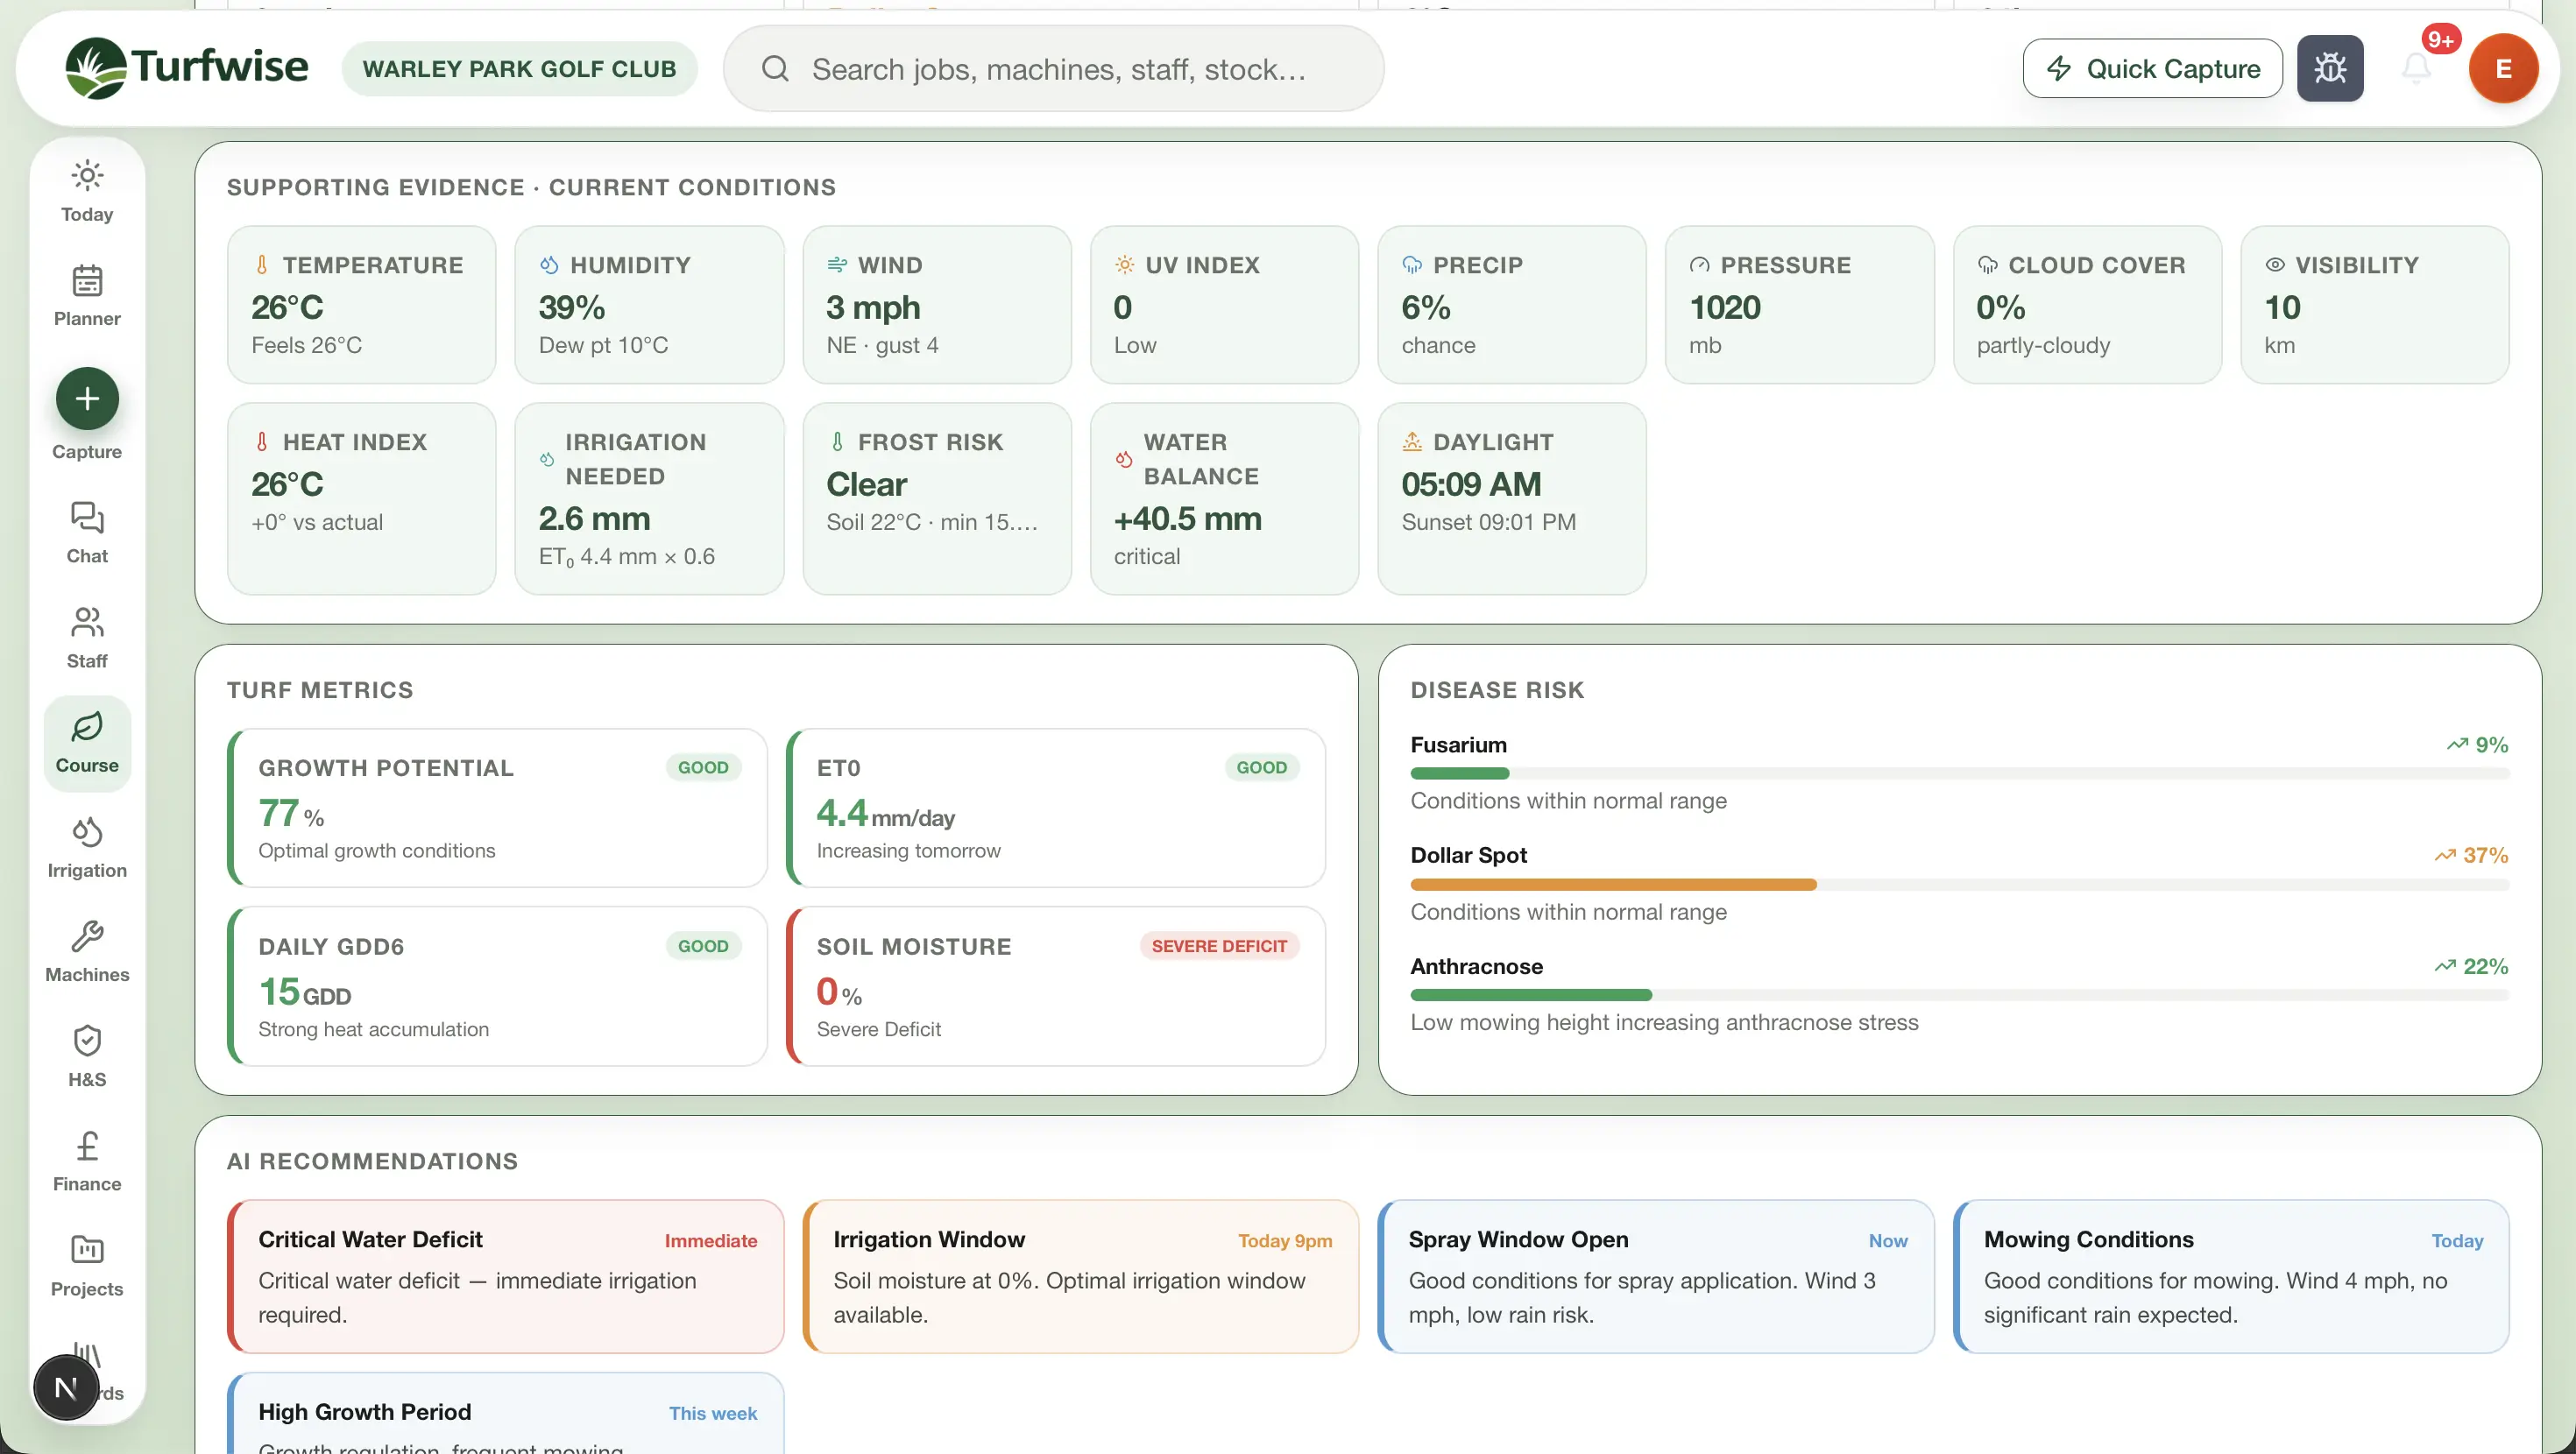Open the Daily GDD6 metric card
The width and height of the screenshot is (2576, 1454).
[x=497, y=985]
